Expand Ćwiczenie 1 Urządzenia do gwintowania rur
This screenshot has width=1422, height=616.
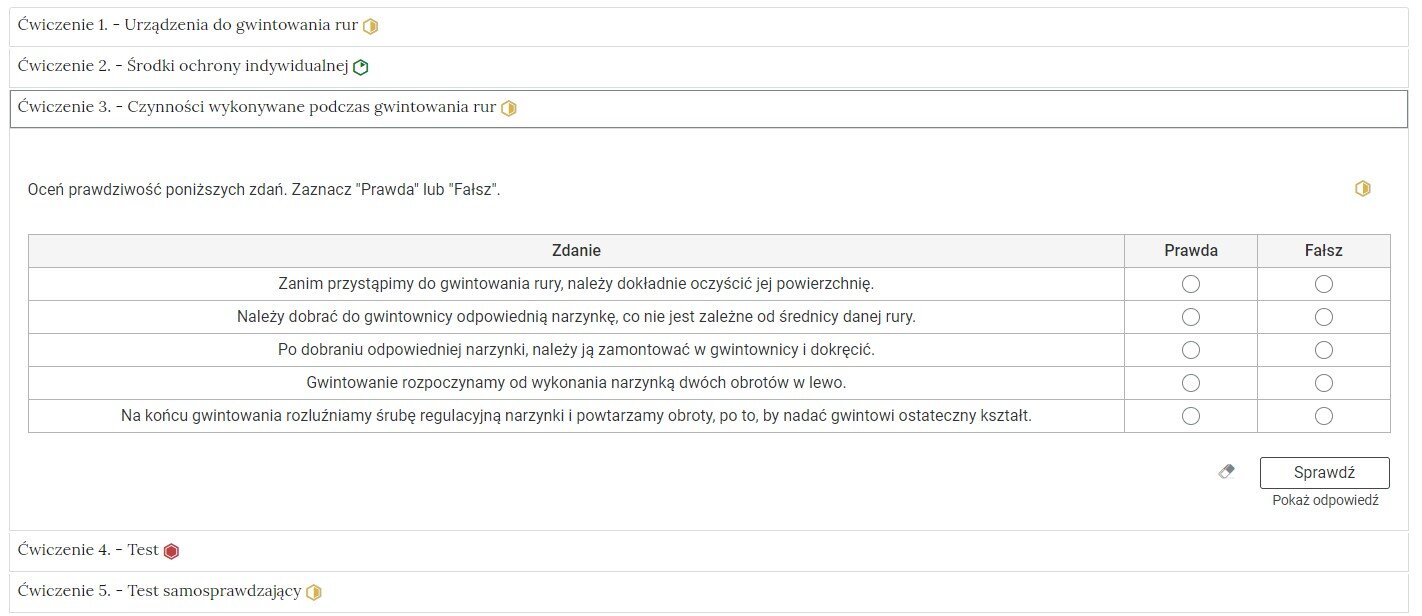coord(709,27)
